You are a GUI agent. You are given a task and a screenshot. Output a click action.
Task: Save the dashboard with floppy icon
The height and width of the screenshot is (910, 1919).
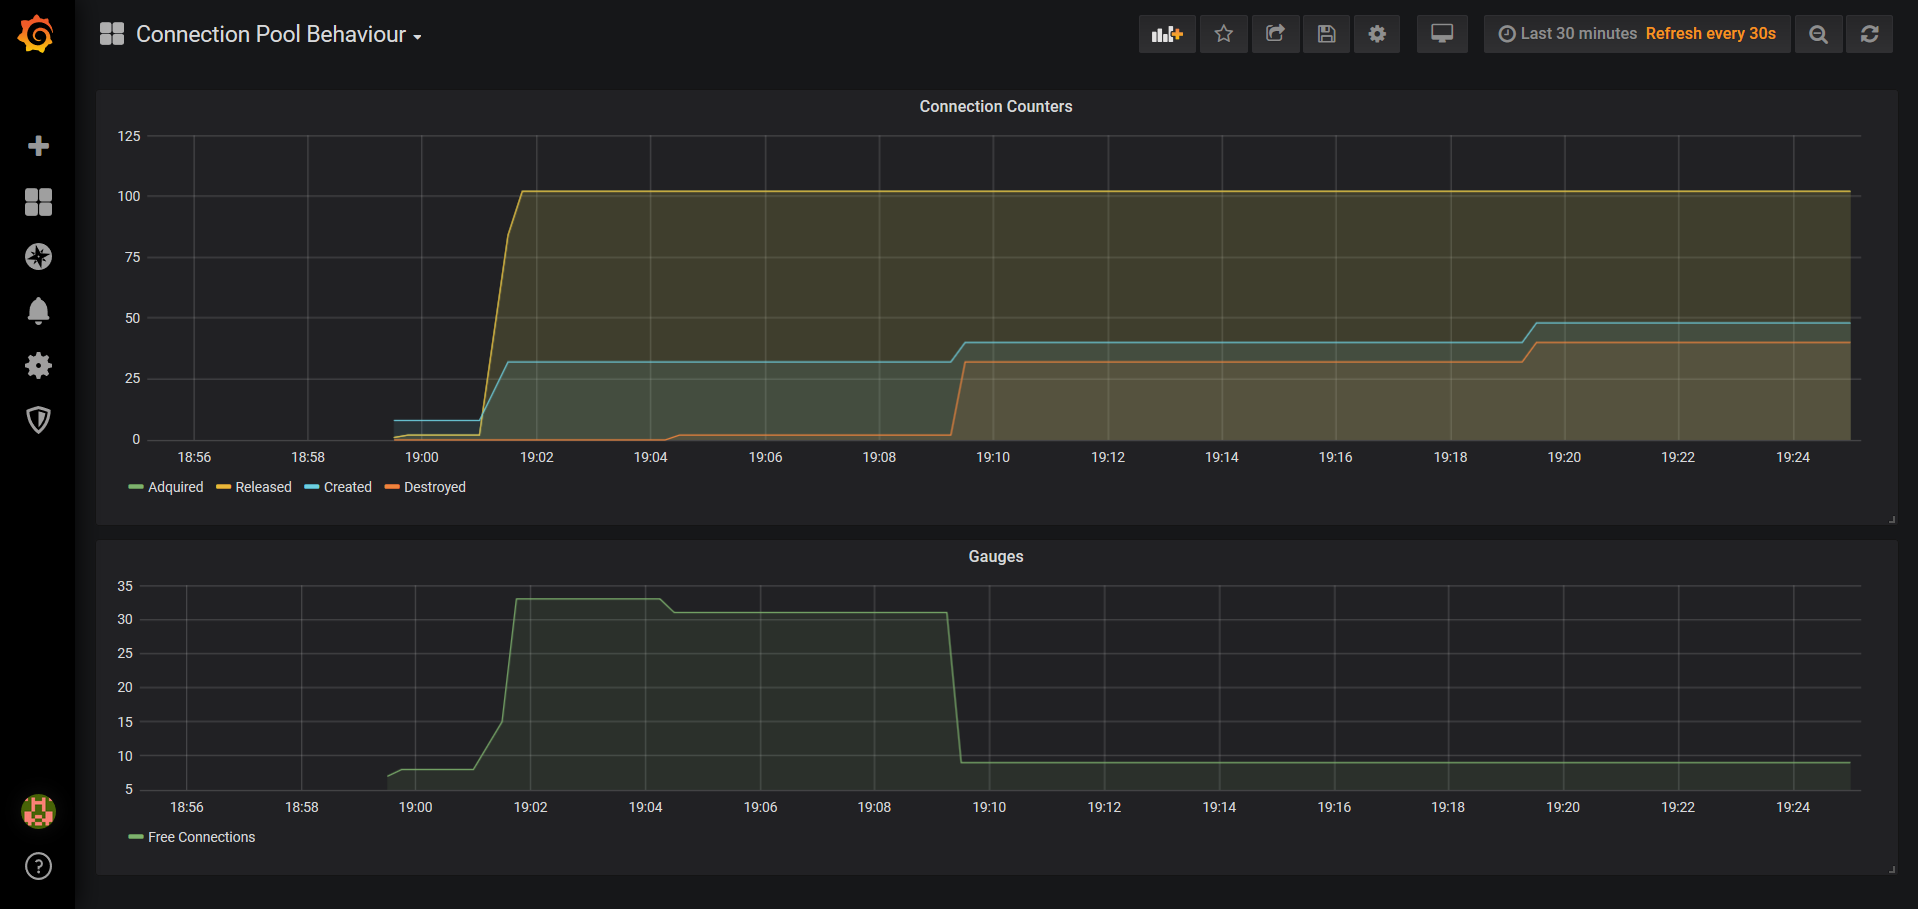[1326, 34]
